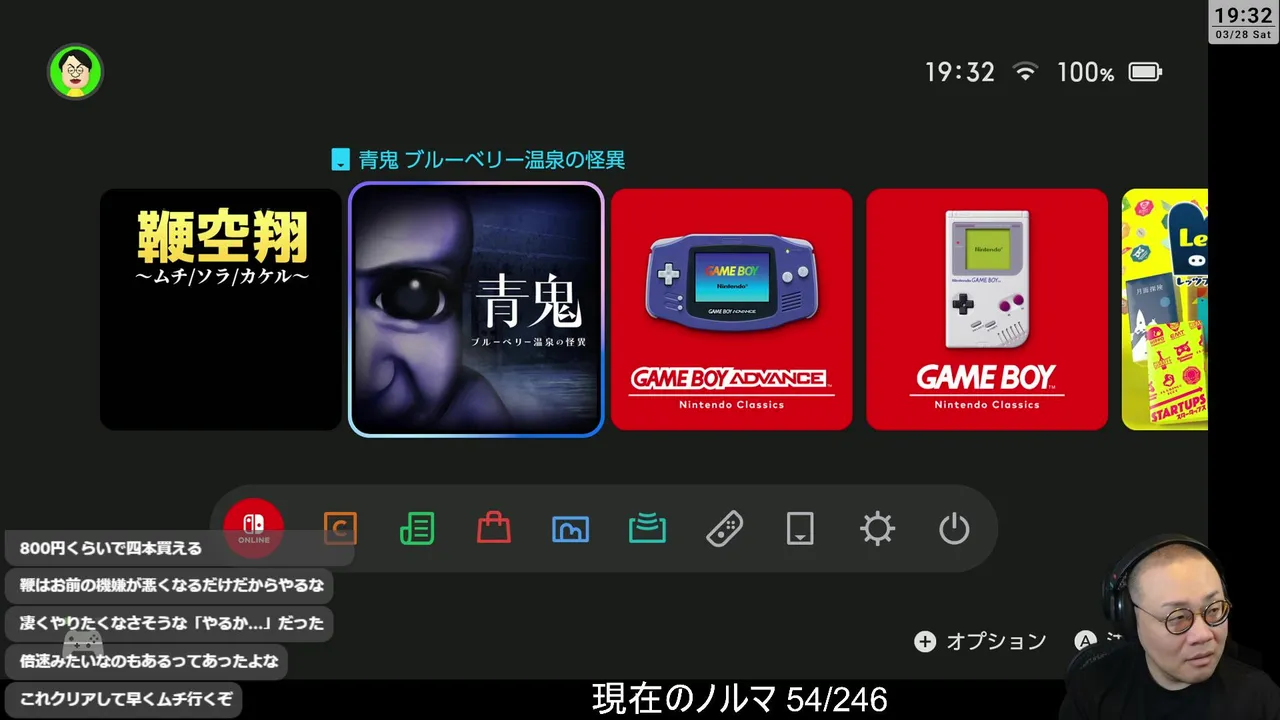Viewport: 1280px width, 720px height.
Task: Click the 現在のノルマ 54/246 caption
Action: [x=740, y=699]
